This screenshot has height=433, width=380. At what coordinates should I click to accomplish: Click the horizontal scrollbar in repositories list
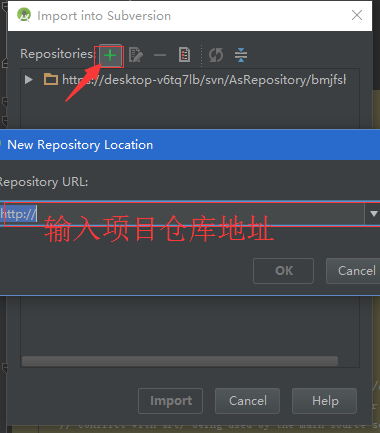tap(180, 361)
